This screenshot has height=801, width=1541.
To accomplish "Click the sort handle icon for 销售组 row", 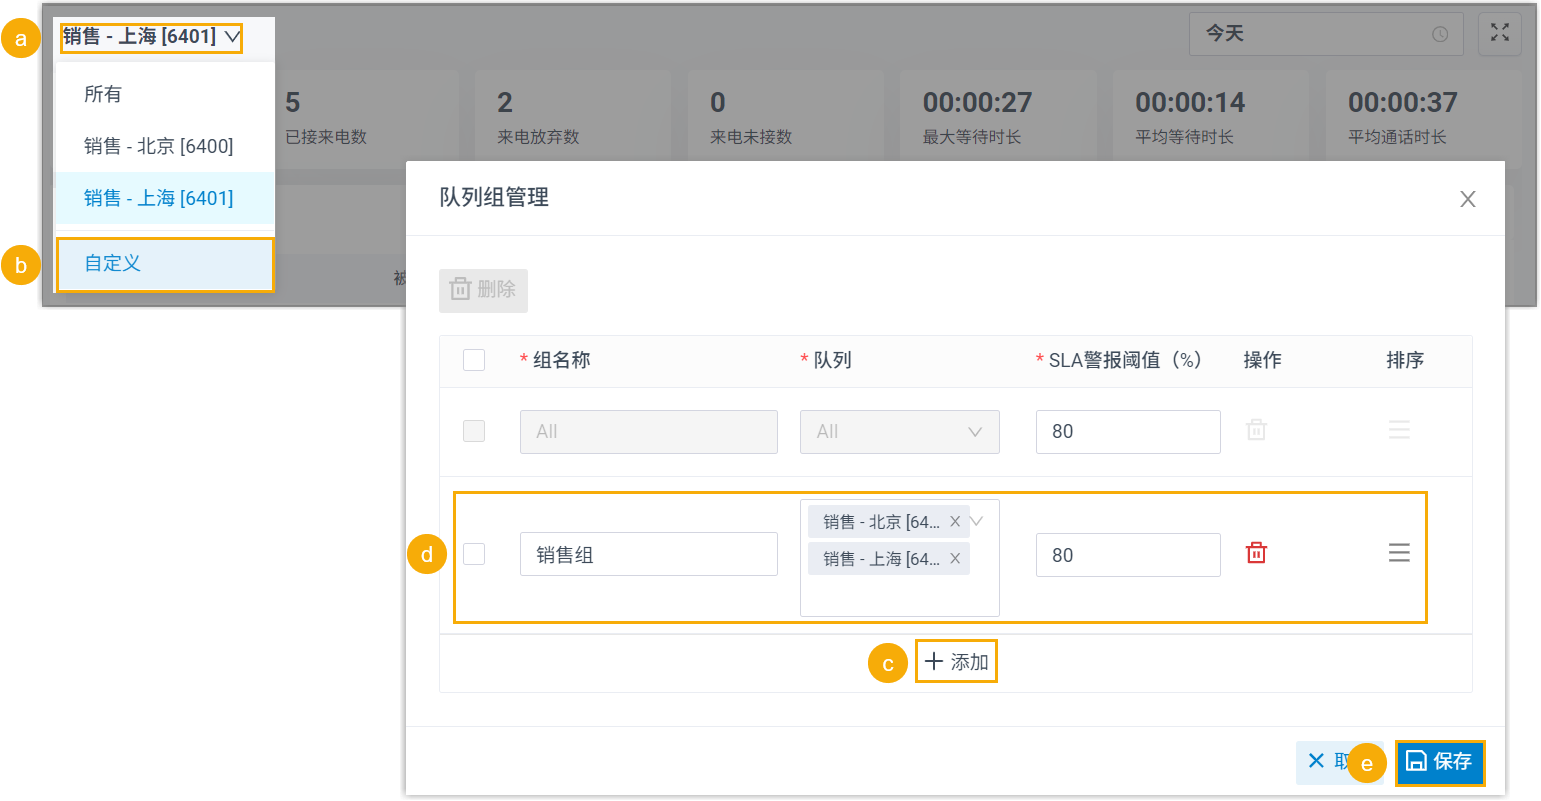I will click(x=1398, y=553).
